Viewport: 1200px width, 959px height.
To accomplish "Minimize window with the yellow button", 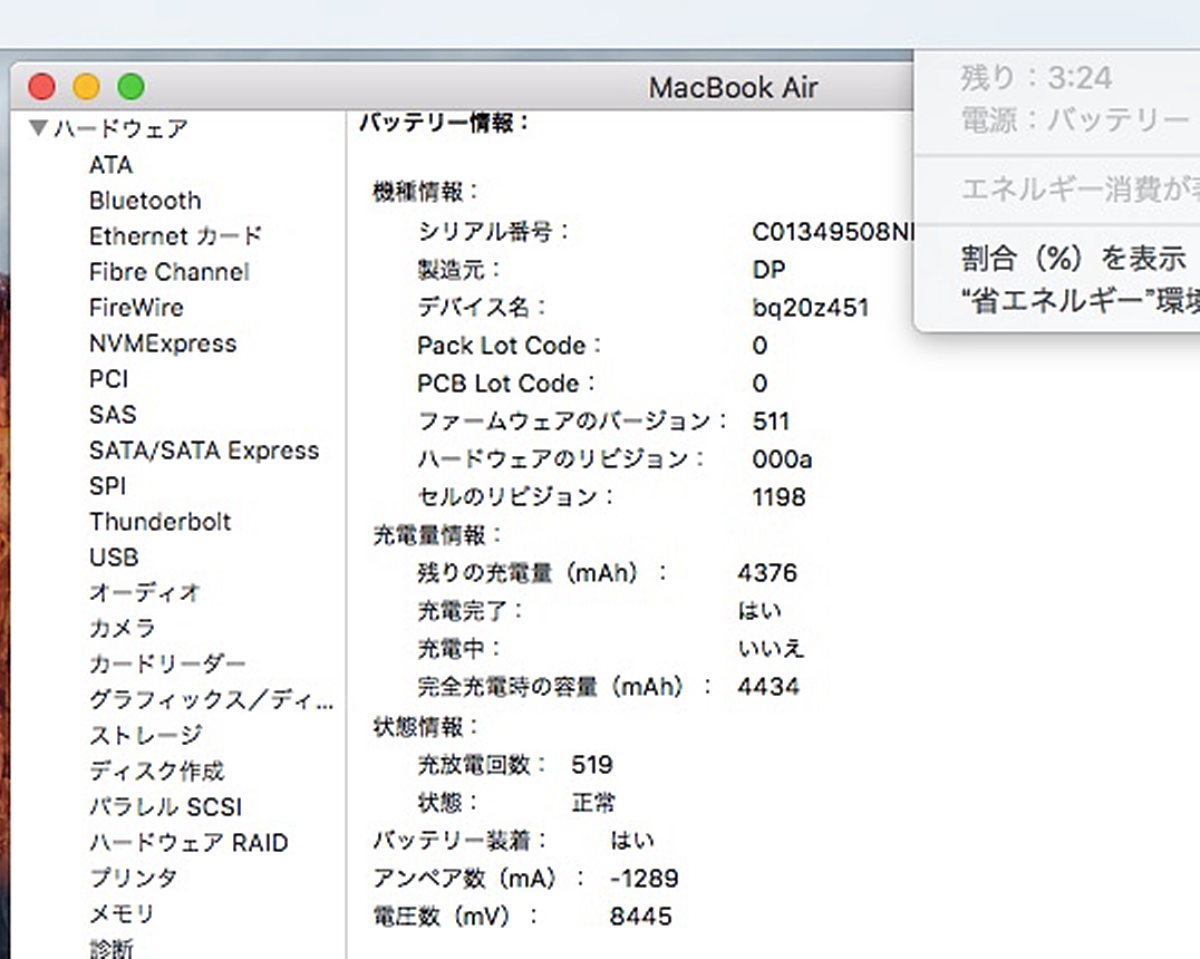I will pyautogui.click(x=87, y=87).
